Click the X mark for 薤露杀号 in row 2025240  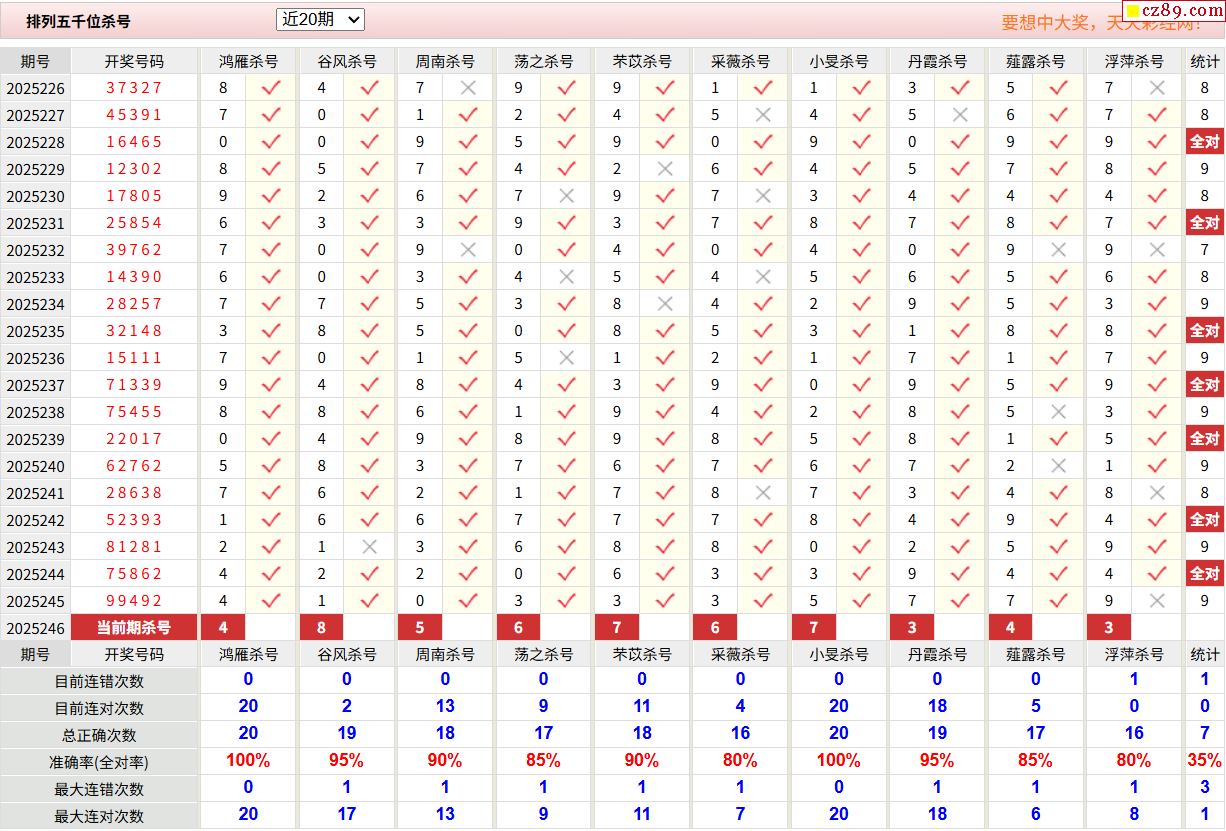tap(1059, 466)
